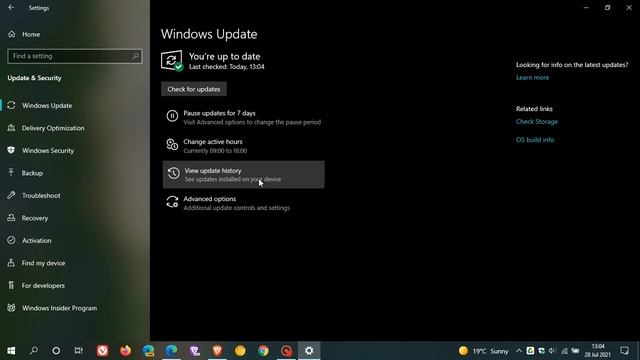Show hidden system tray icons

pos(519,351)
